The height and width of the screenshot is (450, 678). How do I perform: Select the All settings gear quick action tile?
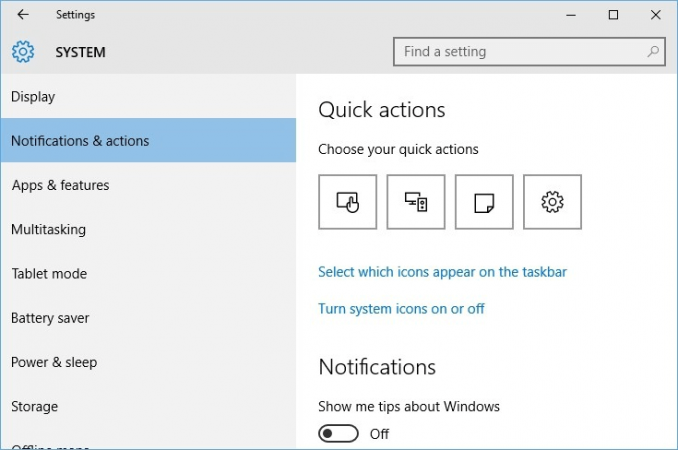point(552,202)
